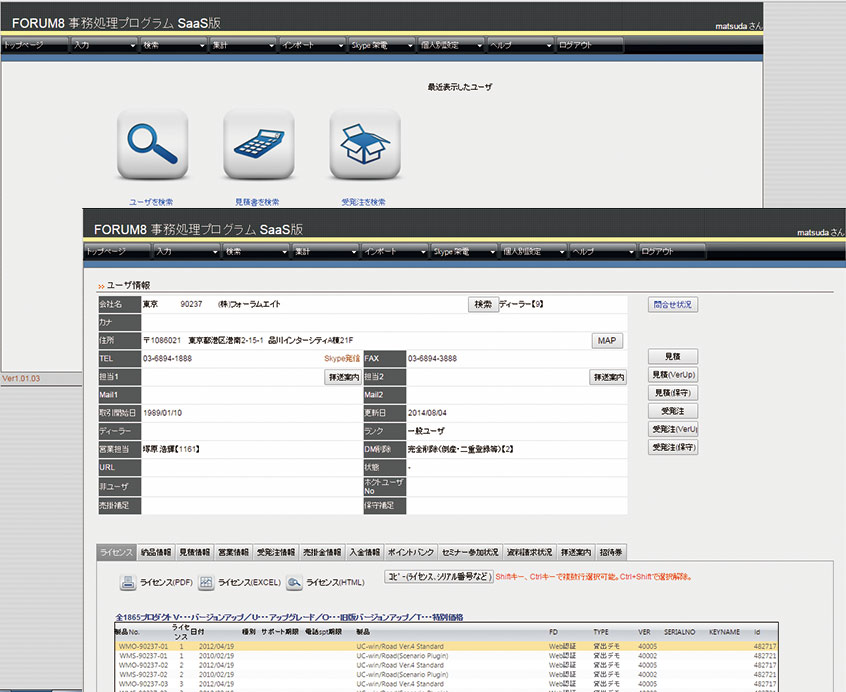Click the 拝送案内 button in the 担当1 row
846x692 pixels.
click(343, 377)
